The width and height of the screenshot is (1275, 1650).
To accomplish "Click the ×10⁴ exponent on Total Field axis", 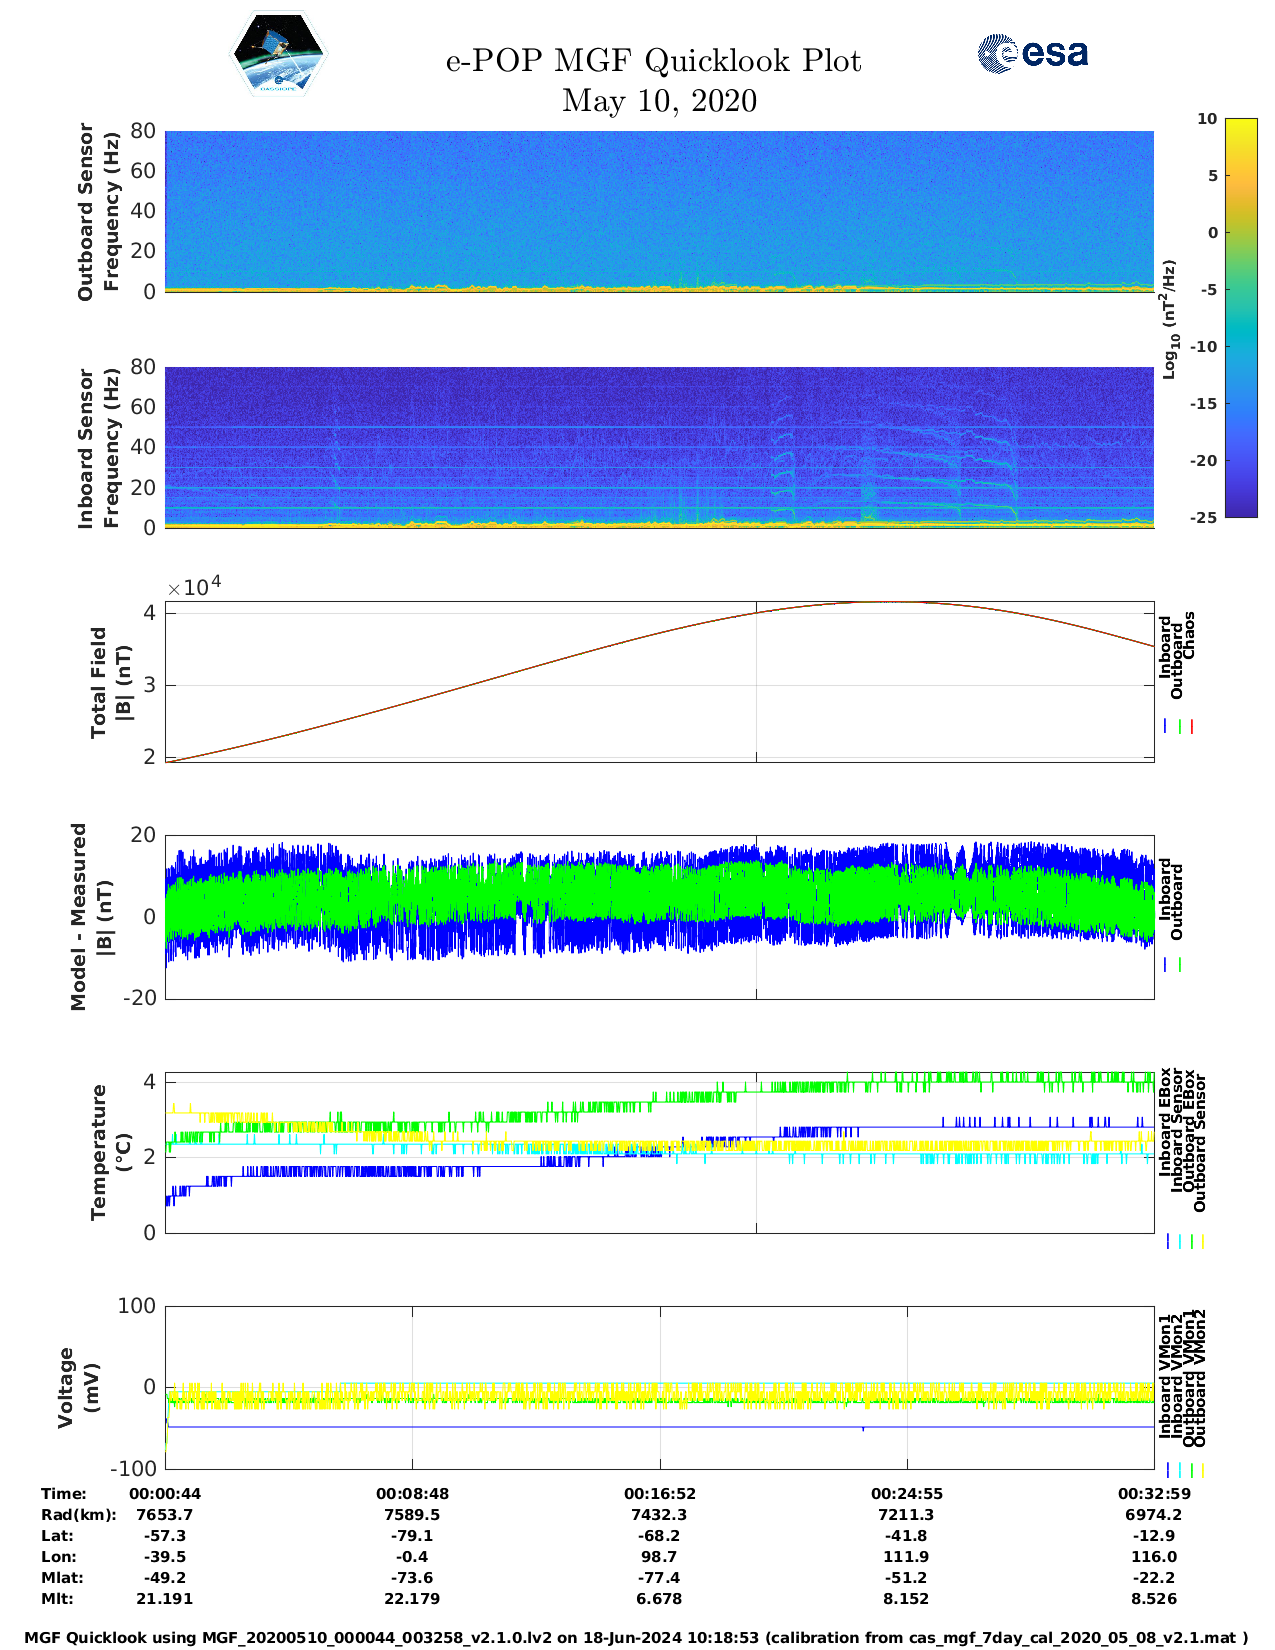I will click(194, 587).
